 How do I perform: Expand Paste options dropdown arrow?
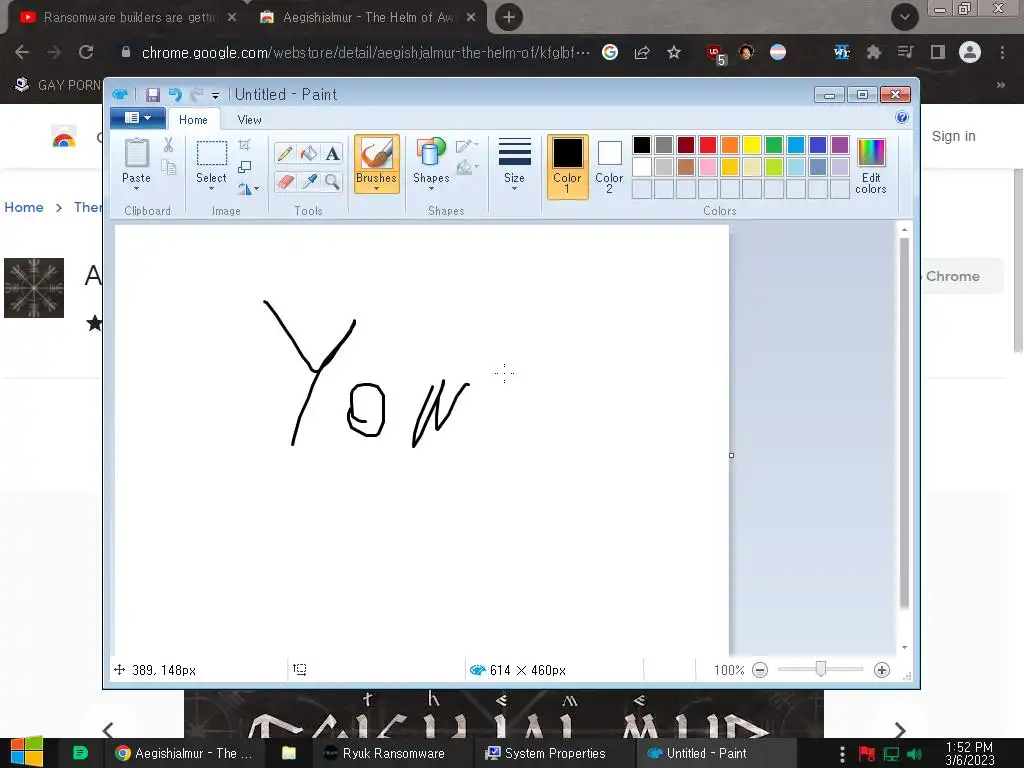[136, 189]
